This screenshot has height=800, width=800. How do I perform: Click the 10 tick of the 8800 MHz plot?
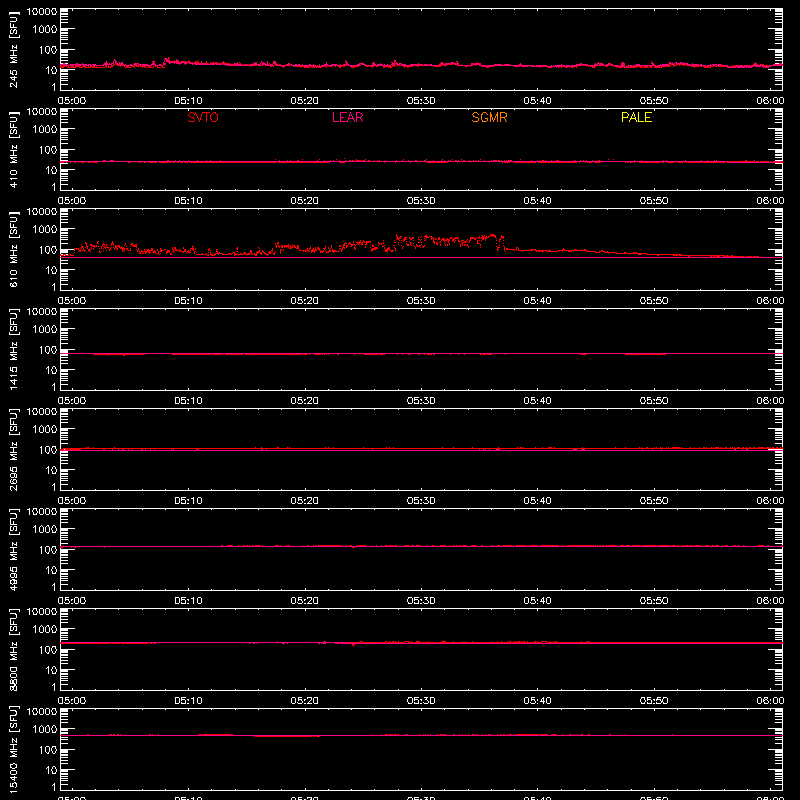pos(51,670)
